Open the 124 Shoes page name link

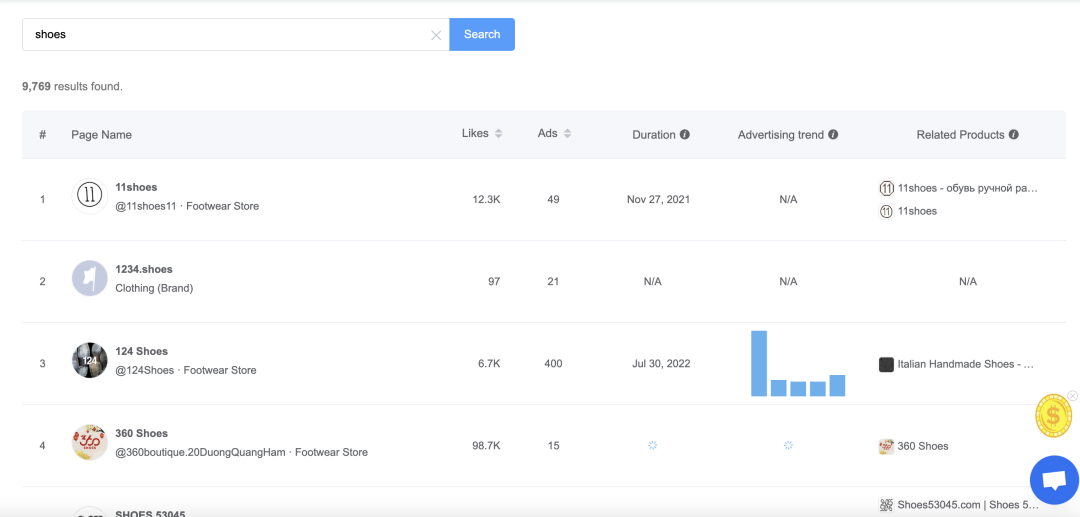tap(141, 351)
